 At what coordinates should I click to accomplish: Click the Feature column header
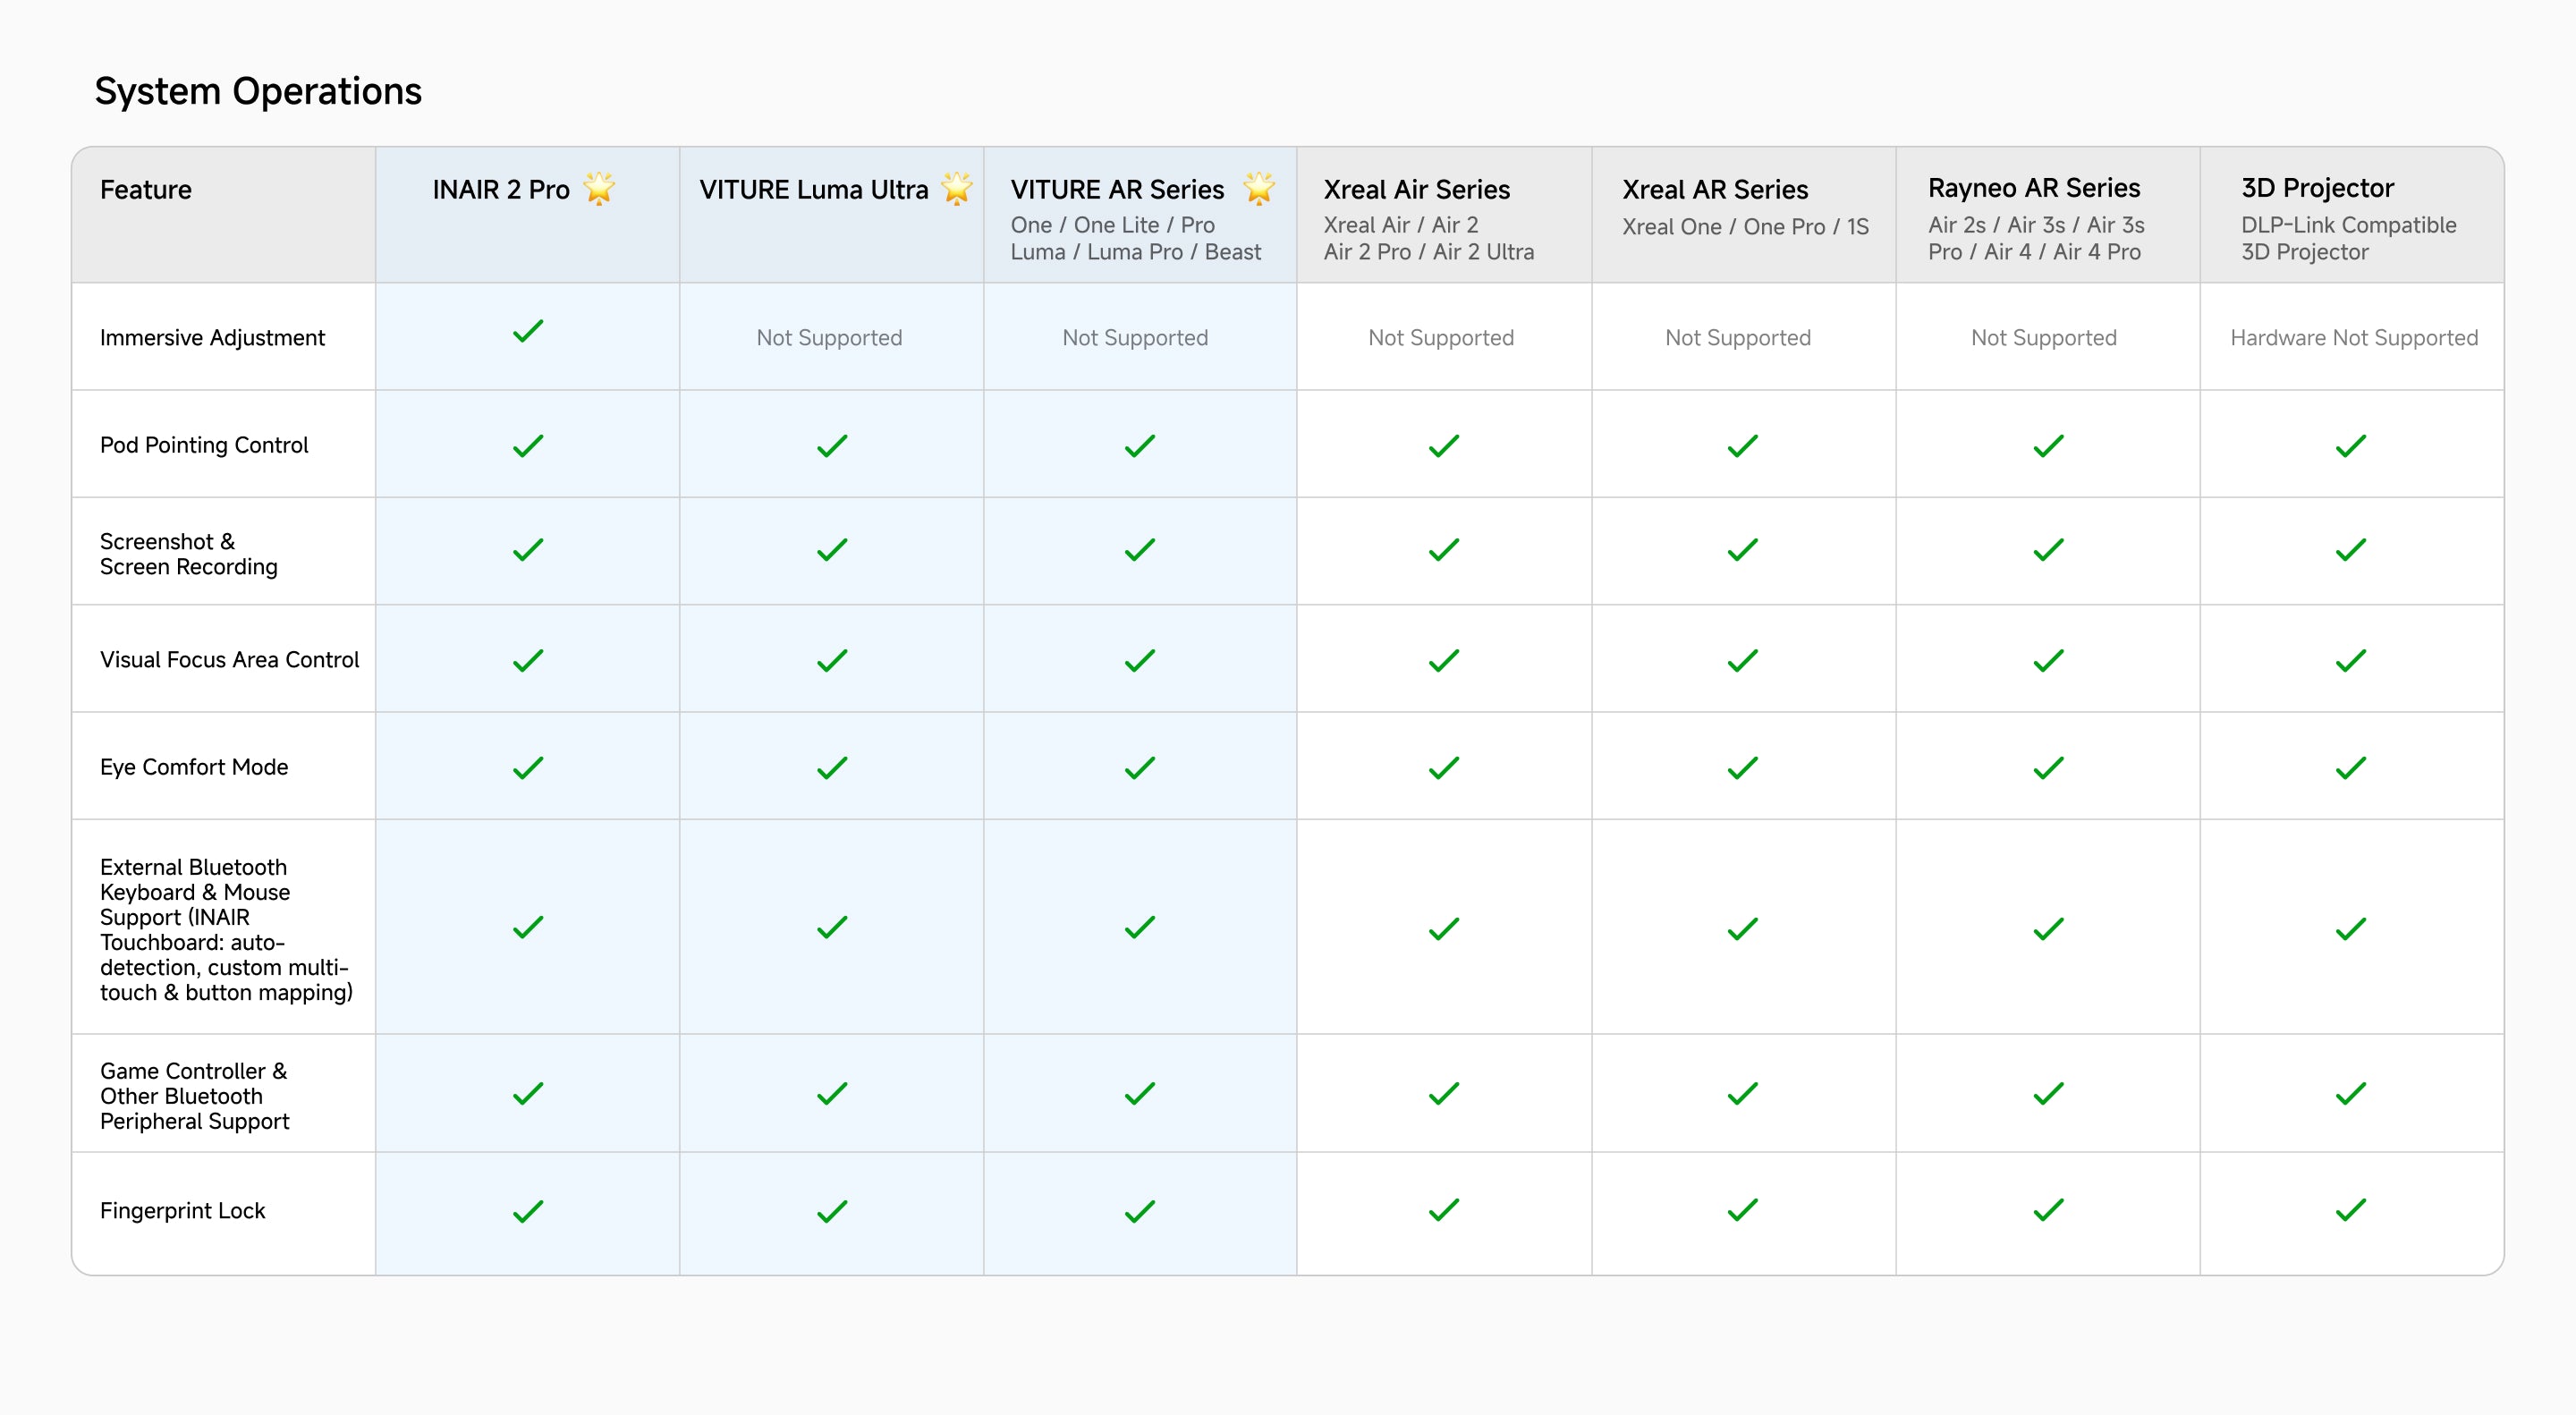(x=146, y=190)
